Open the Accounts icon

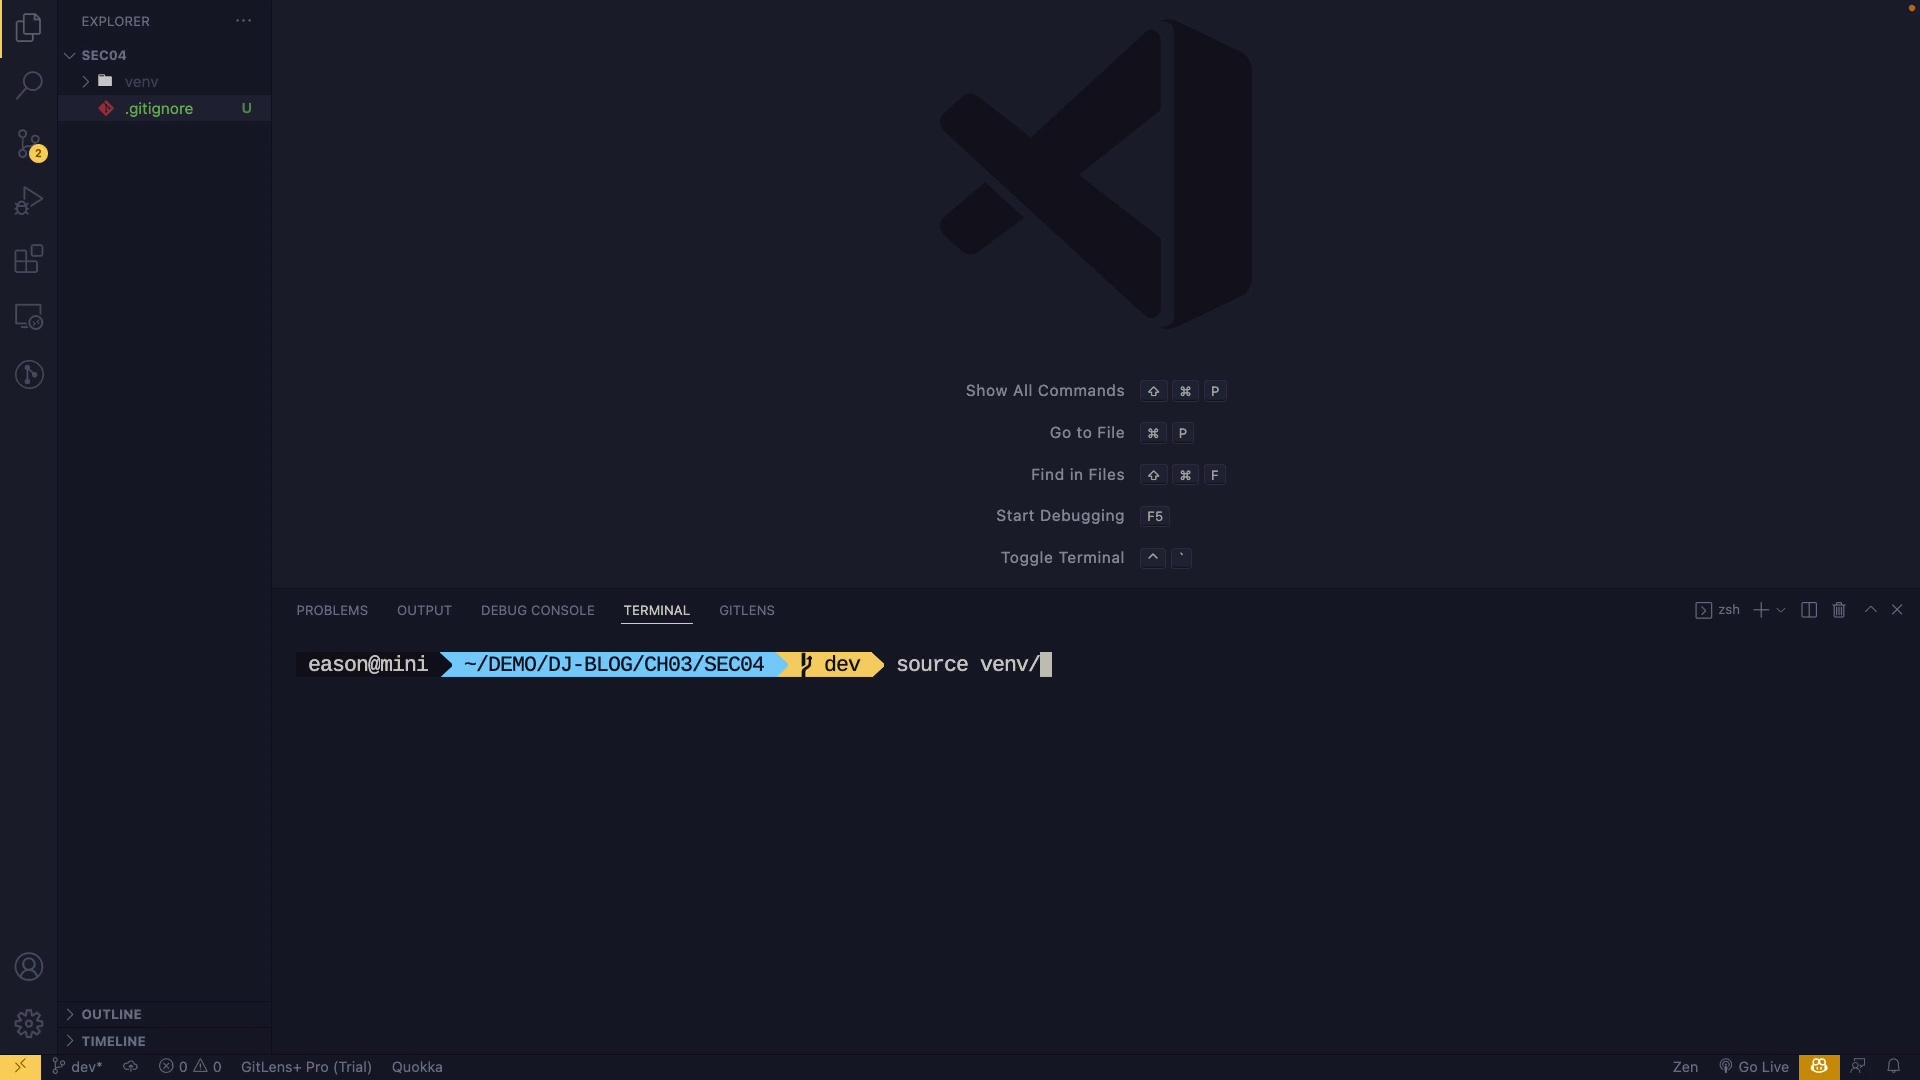29,967
